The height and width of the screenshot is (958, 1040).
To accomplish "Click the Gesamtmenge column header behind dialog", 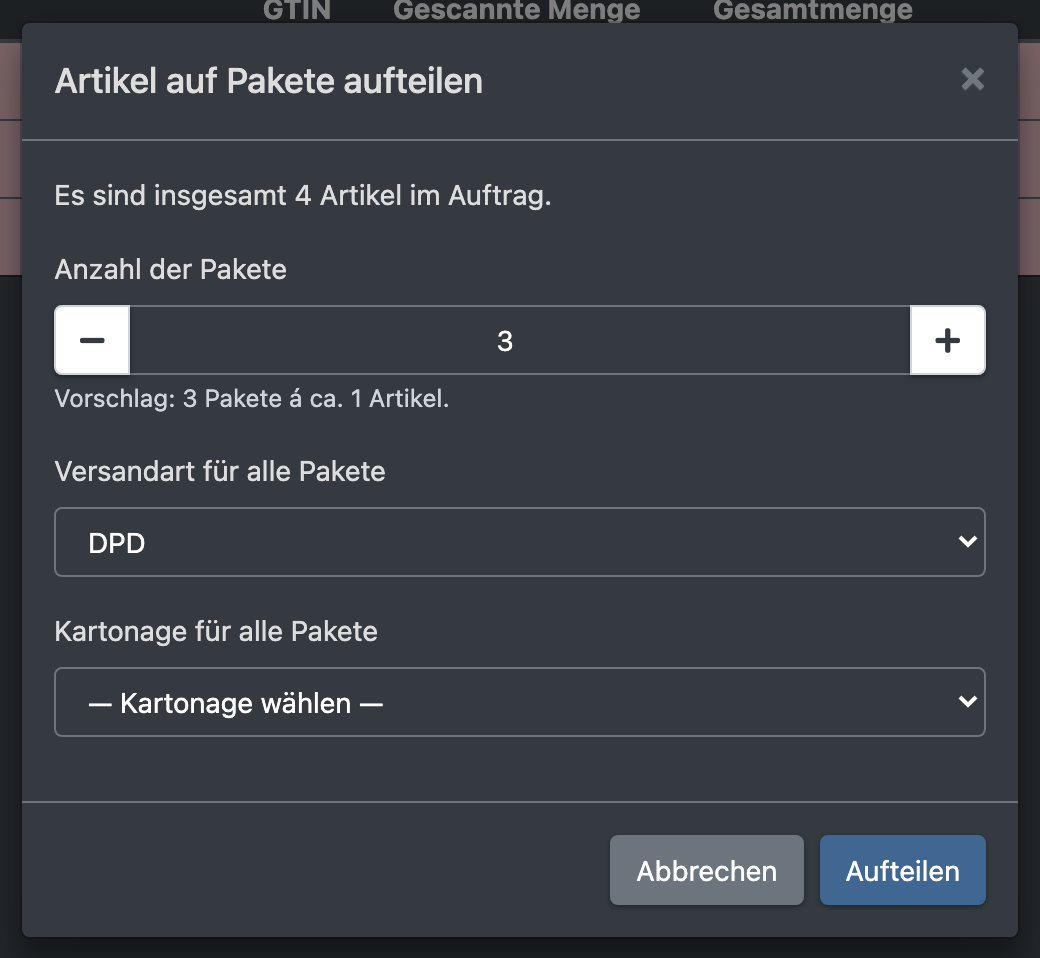I will pos(812,10).
